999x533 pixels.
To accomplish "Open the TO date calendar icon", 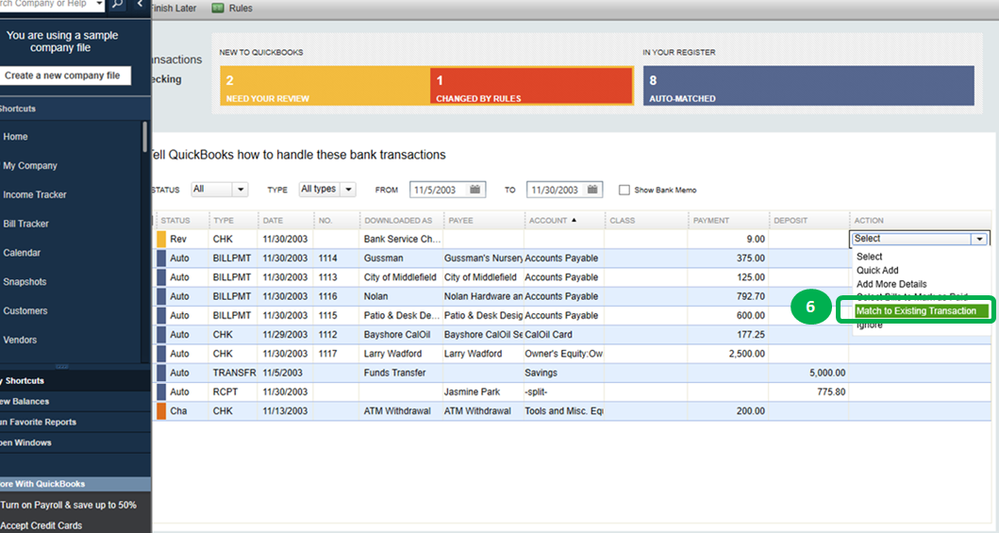I will 593,189.
